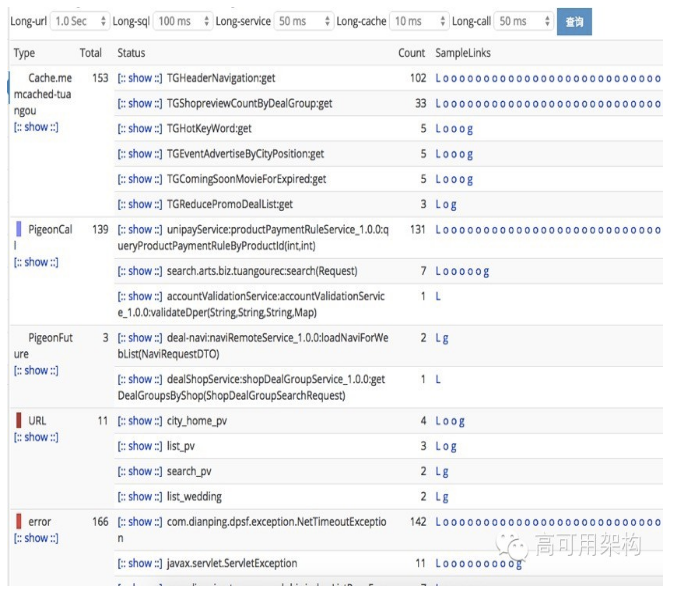This screenshot has width=678, height=600.
Task: Click the blue 查询 query button
Action: [x=574, y=21]
